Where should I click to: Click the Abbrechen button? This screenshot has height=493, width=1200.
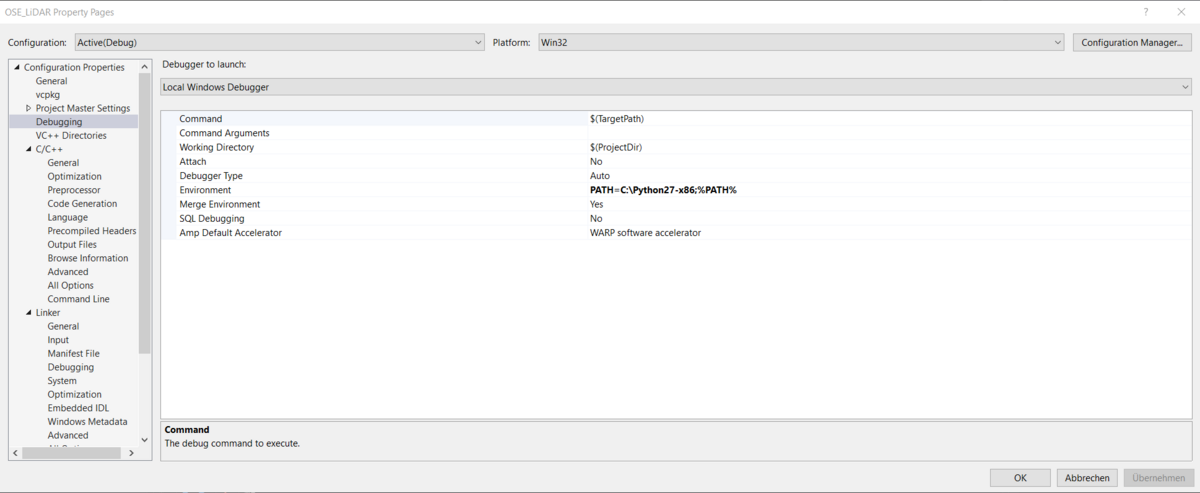[x=1086, y=478]
